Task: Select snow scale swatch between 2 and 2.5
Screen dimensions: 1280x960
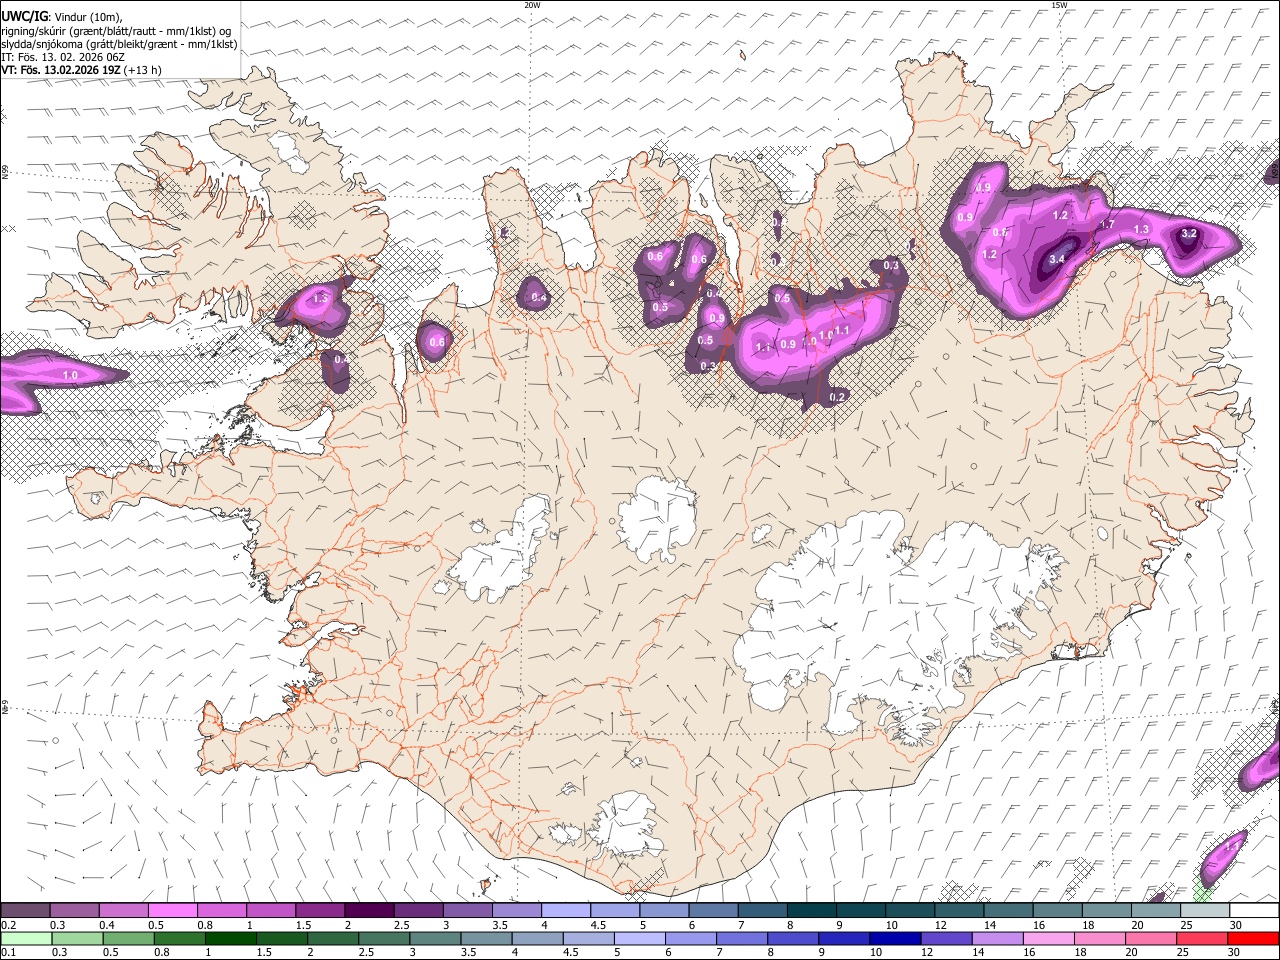Action: click(368, 910)
